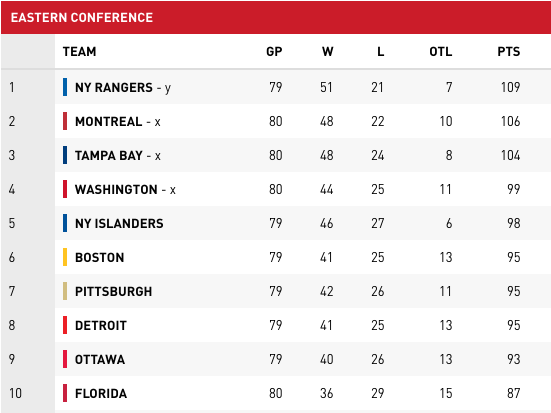Screen dimensions: 551x413
Task: Click the L column header
Action: click(381, 52)
